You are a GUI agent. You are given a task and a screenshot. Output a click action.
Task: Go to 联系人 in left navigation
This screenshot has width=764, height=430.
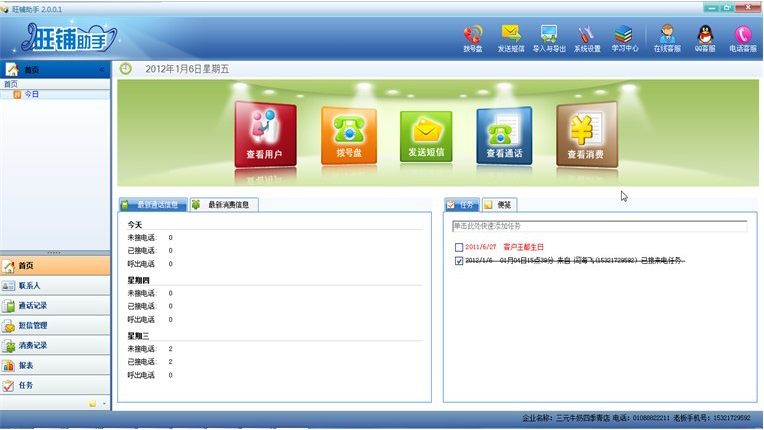tap(55, 286)
